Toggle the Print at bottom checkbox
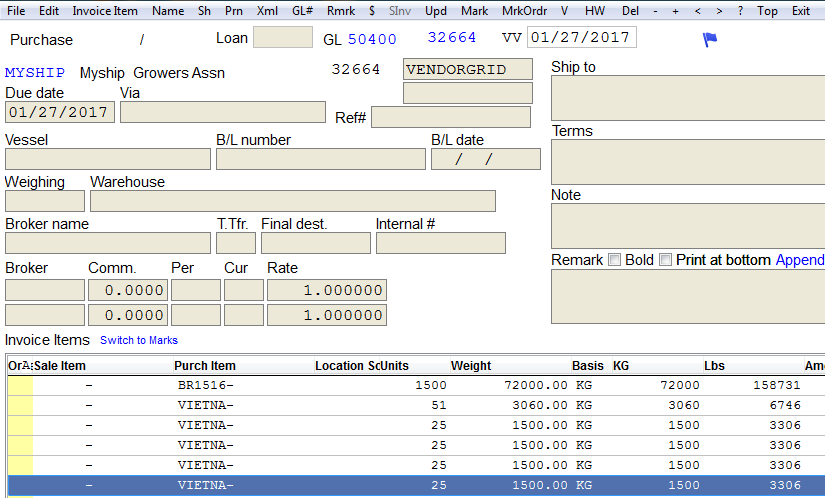The image size is (825, 498). (665, 260)
